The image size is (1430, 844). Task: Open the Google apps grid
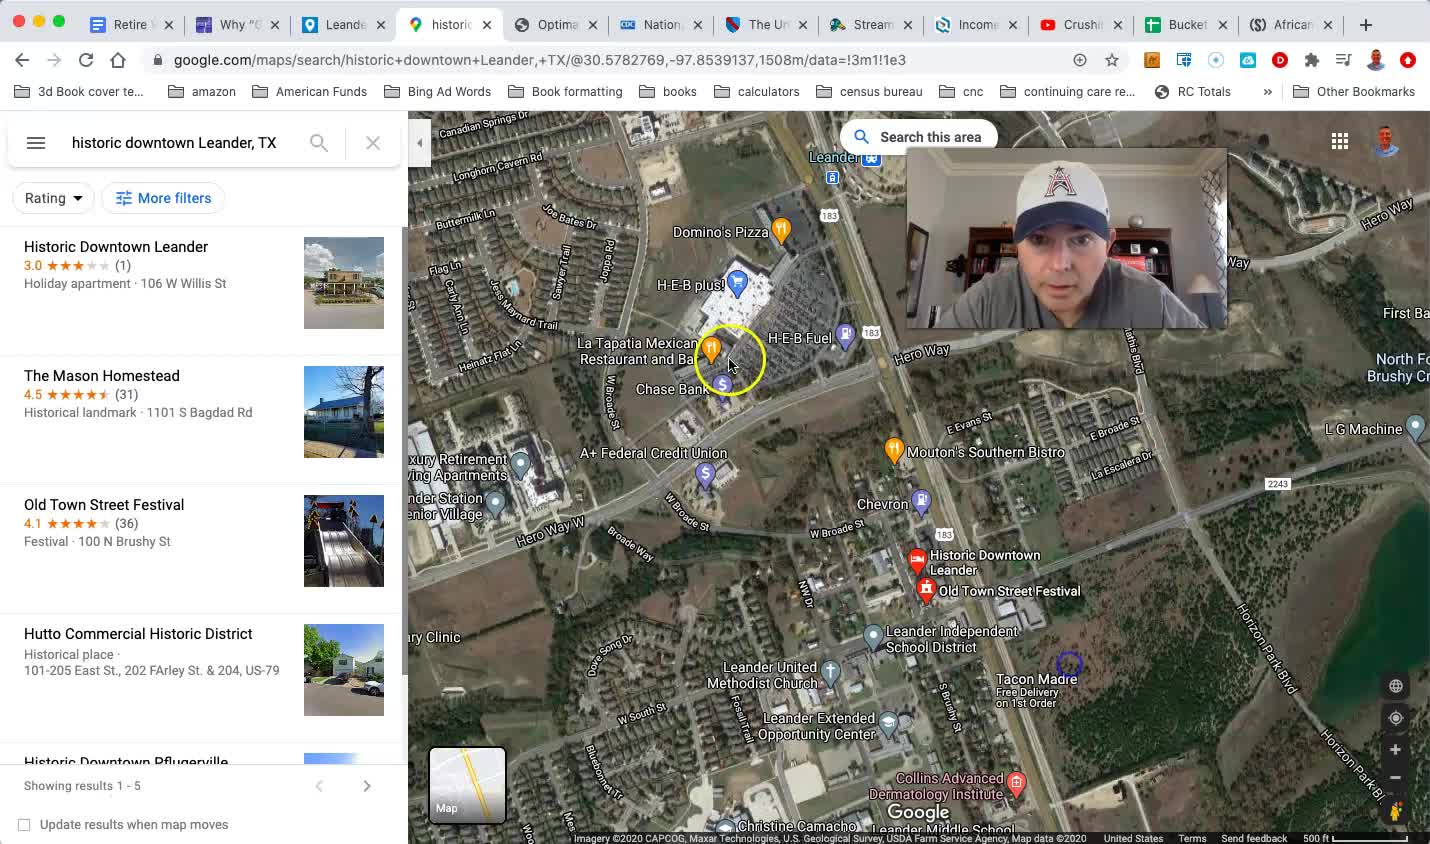1340,141
